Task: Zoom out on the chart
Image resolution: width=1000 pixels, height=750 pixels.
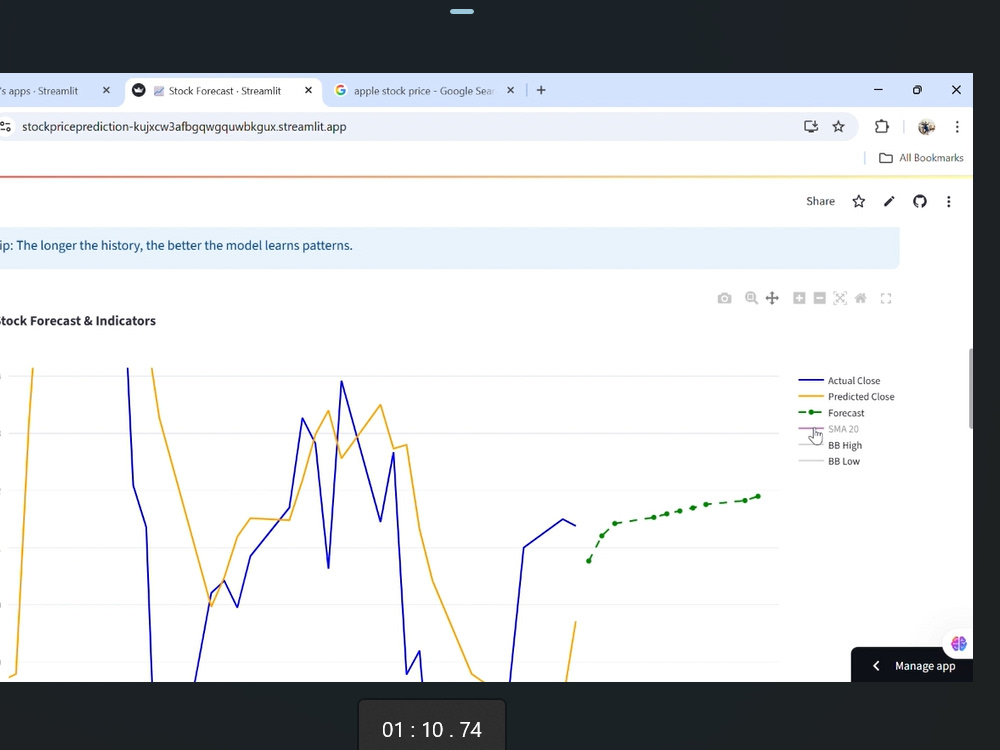Action: click(820, 298)
